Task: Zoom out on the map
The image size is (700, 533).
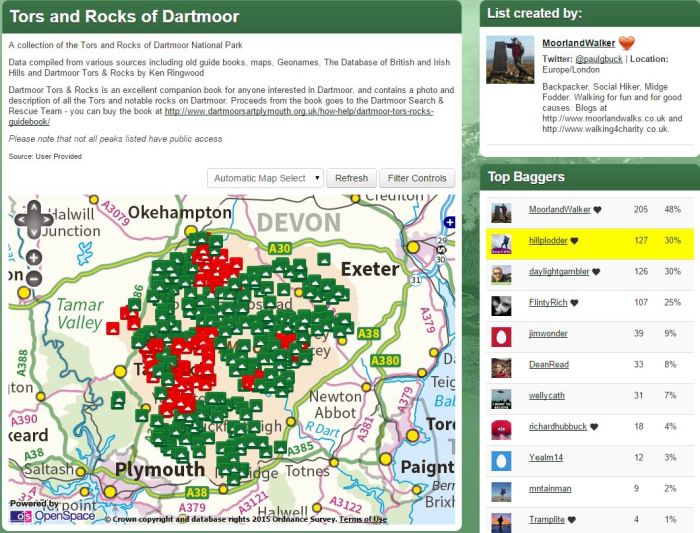Action: pyautogui.click(x=34, y=277)
